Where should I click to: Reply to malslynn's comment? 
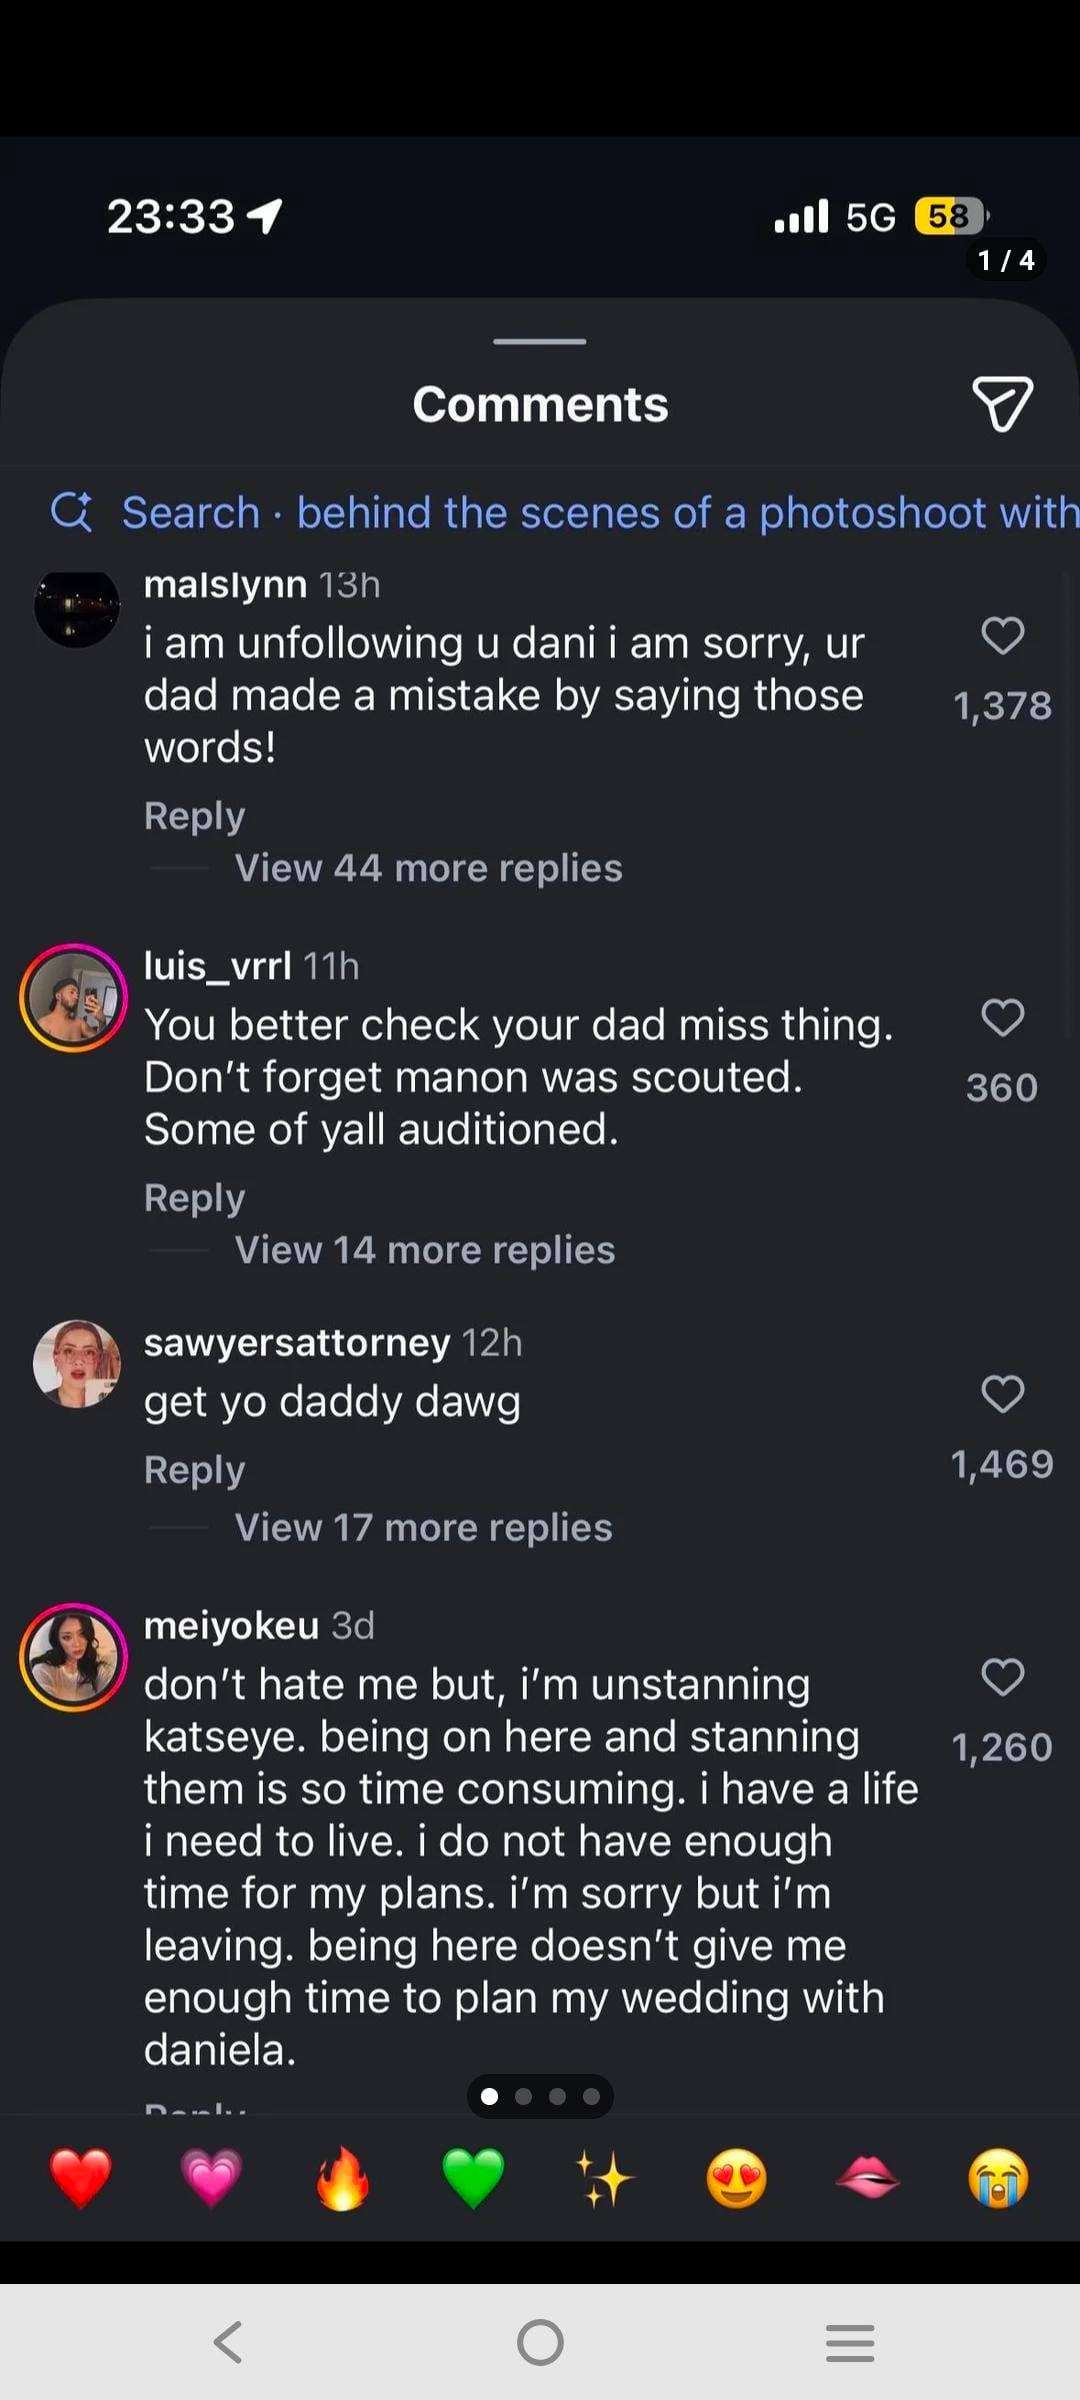[194, 816]
